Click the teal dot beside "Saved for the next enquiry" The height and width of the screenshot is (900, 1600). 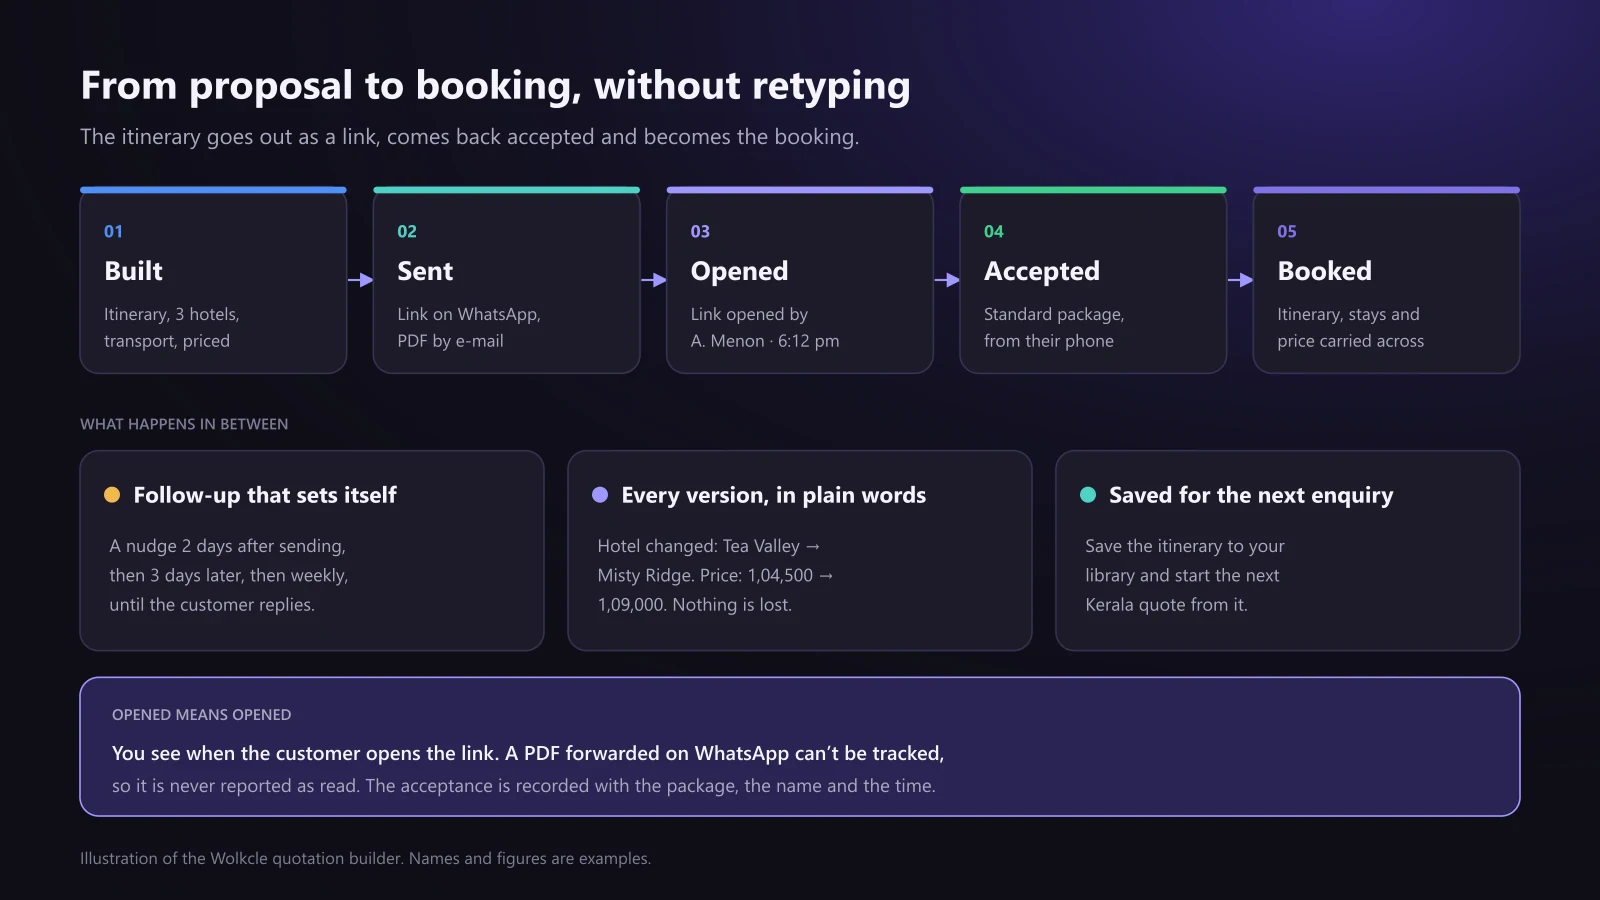tap(1088, 495)
